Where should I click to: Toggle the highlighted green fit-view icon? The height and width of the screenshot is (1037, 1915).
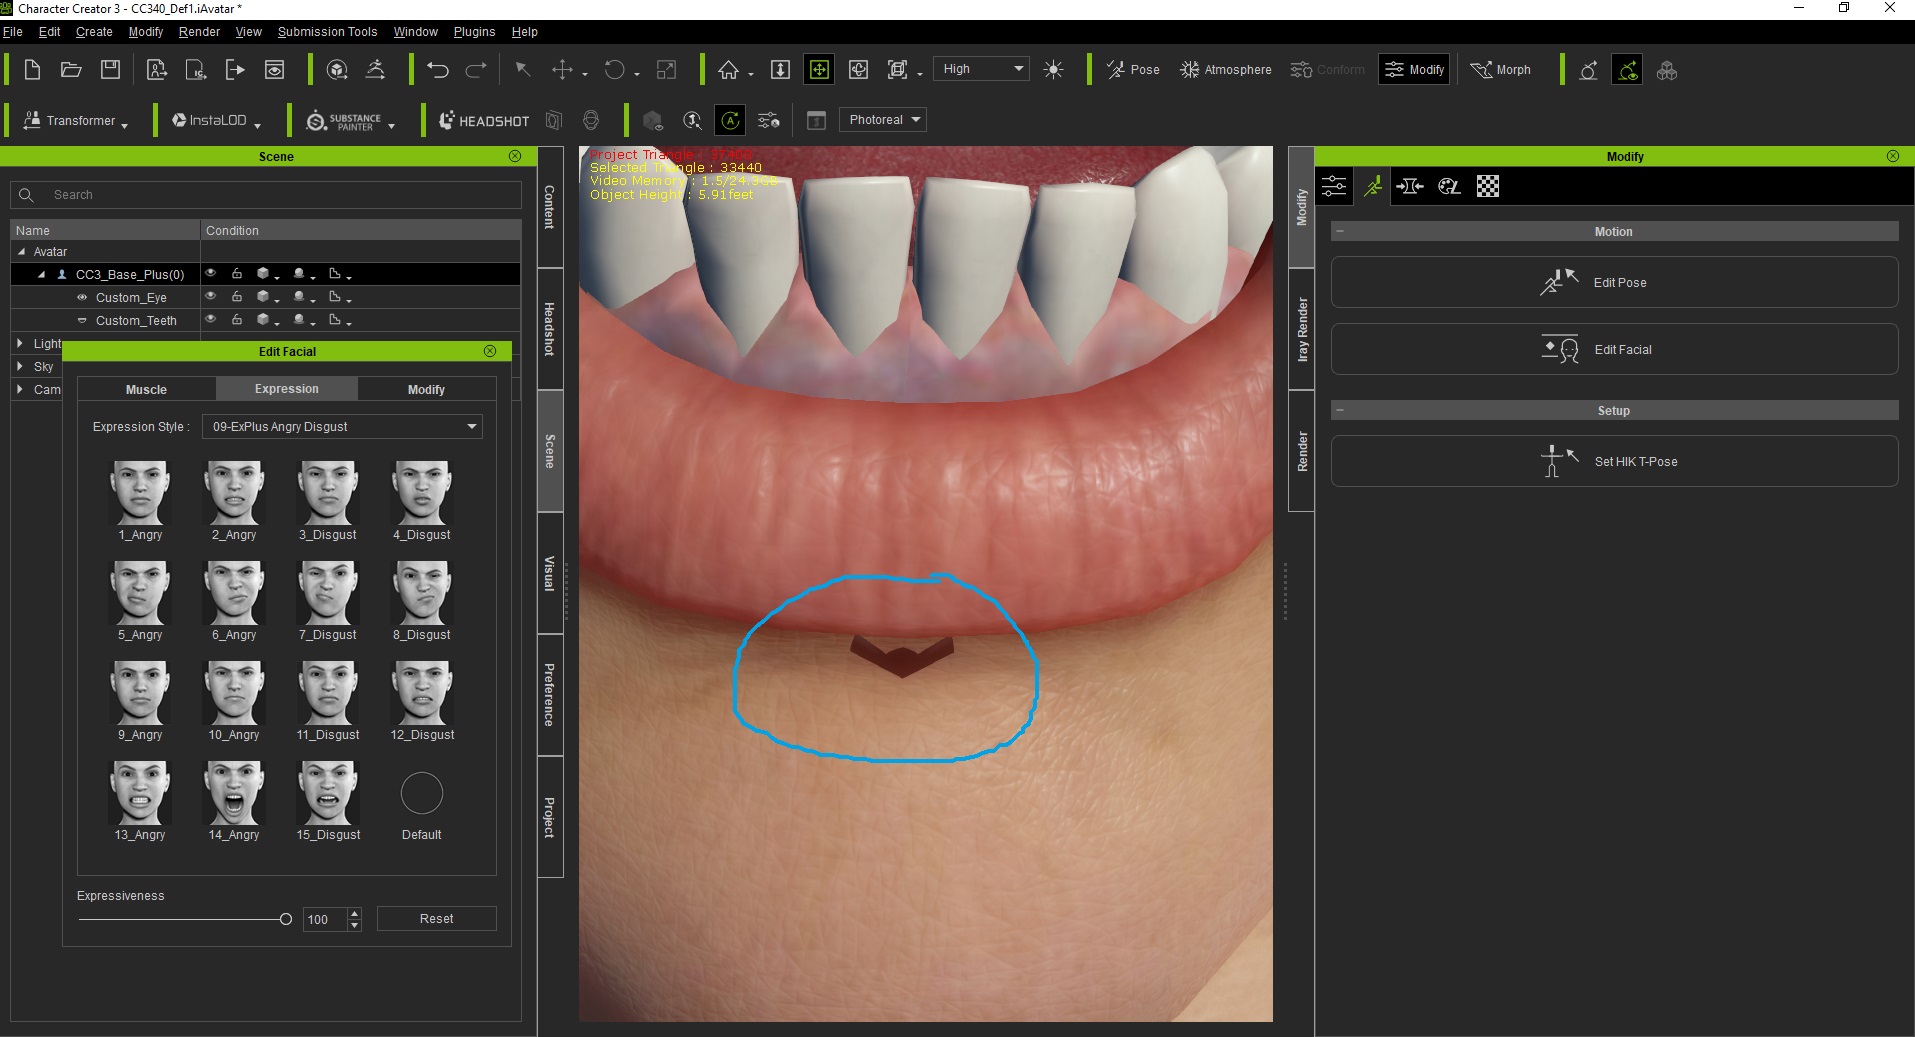819,70
